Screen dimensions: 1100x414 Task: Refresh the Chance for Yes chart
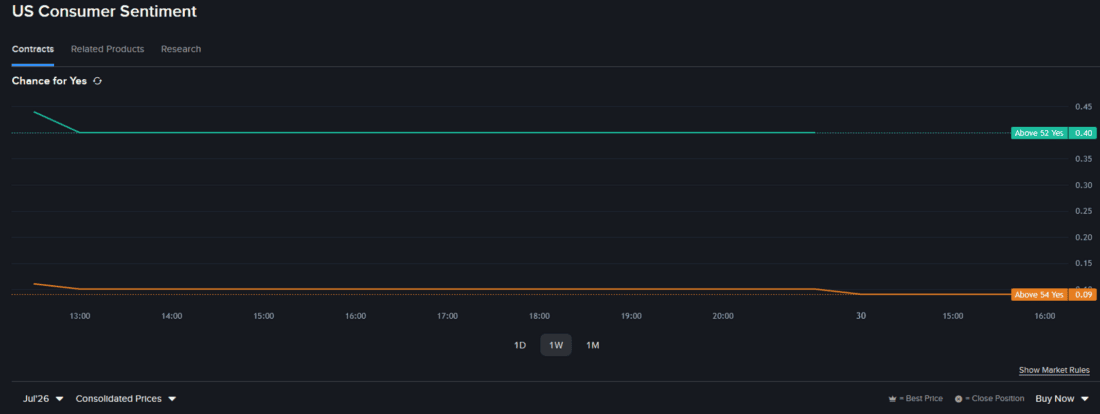tap(98, 81)
